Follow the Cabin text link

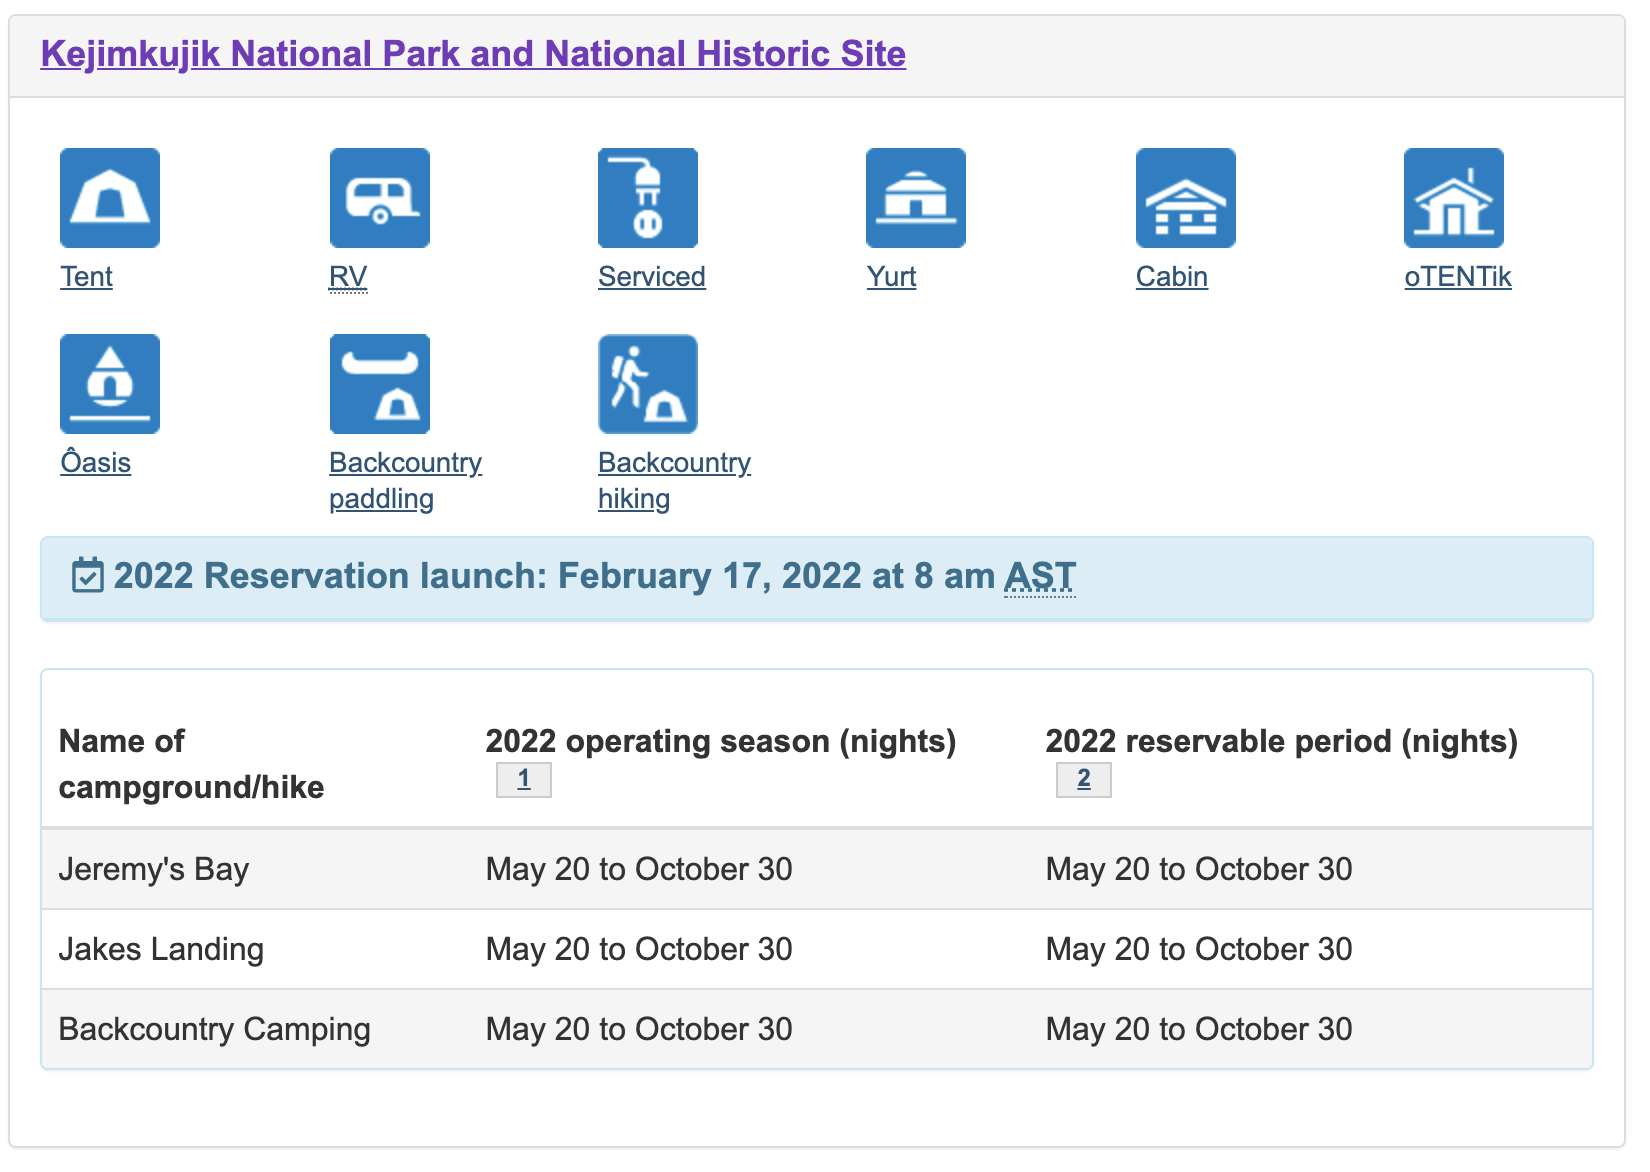(1172, 277)
